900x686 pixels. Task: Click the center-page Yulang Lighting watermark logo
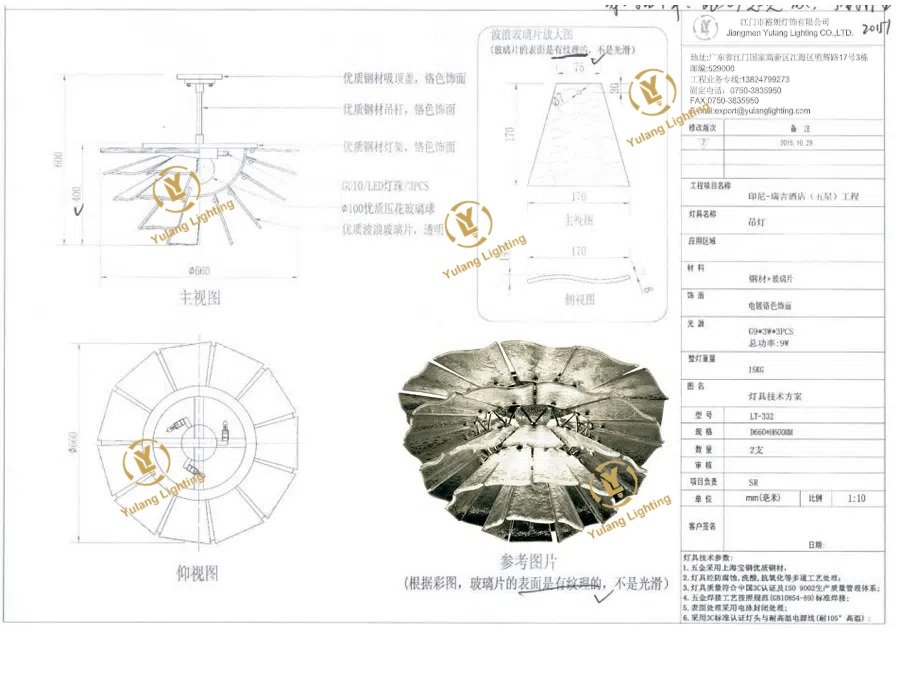pyautogui.click(x=466, y=224)
